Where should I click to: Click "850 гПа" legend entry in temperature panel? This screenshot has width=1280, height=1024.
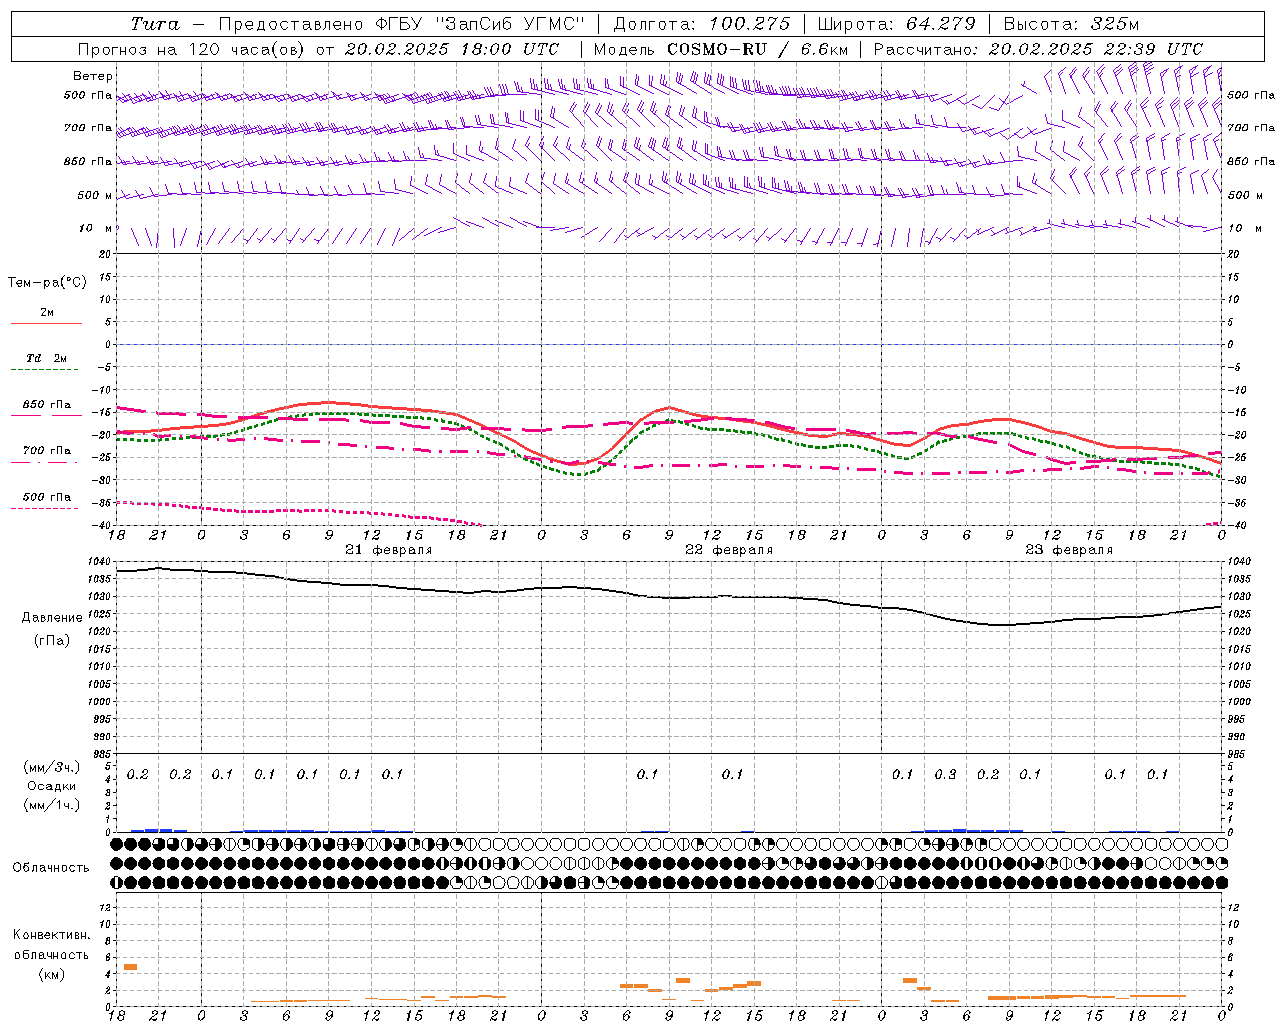tap(47, 405)
